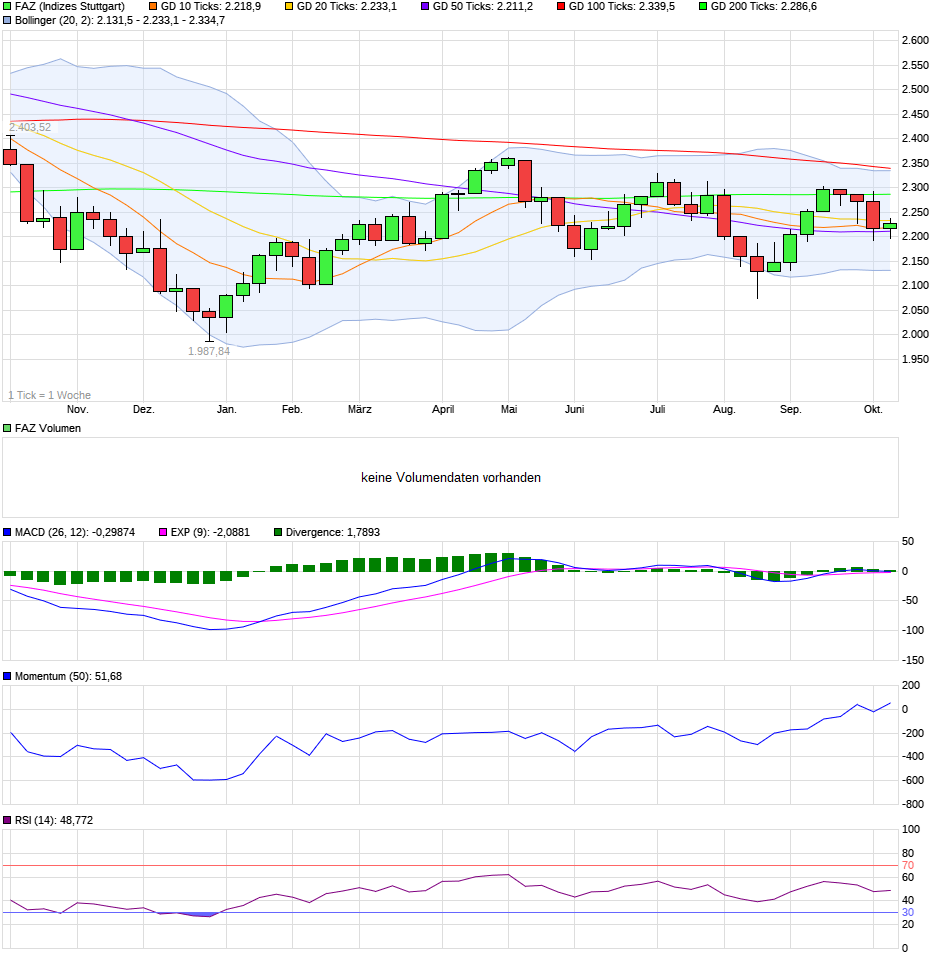The width and height of the screenshot is (940, 958).
Task: Select the FAZ (Indizes Stuttgart) title label
Action: click(x=69, y=6)
